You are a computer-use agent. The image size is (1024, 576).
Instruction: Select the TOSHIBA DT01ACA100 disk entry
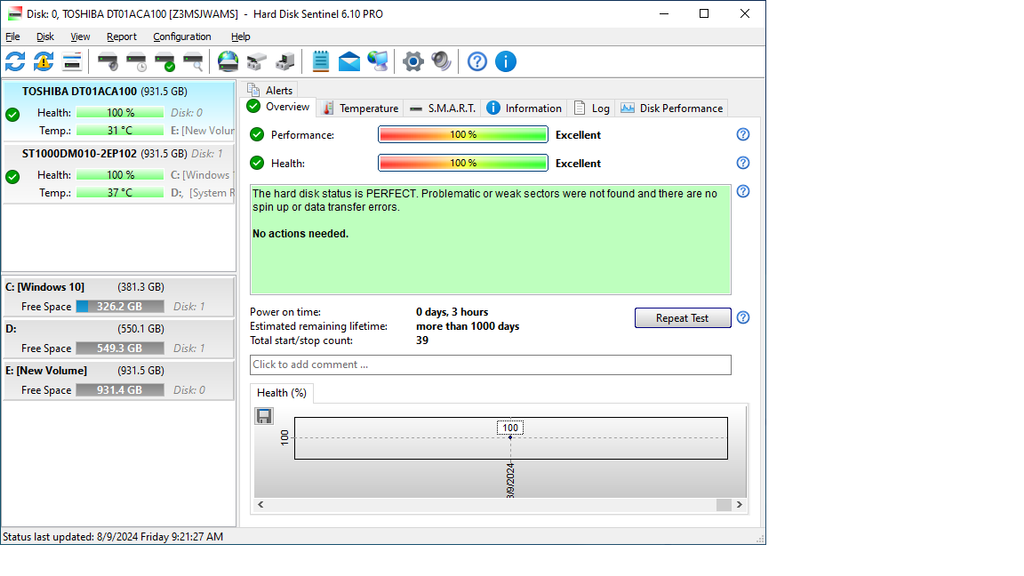[x=119, y=111]
